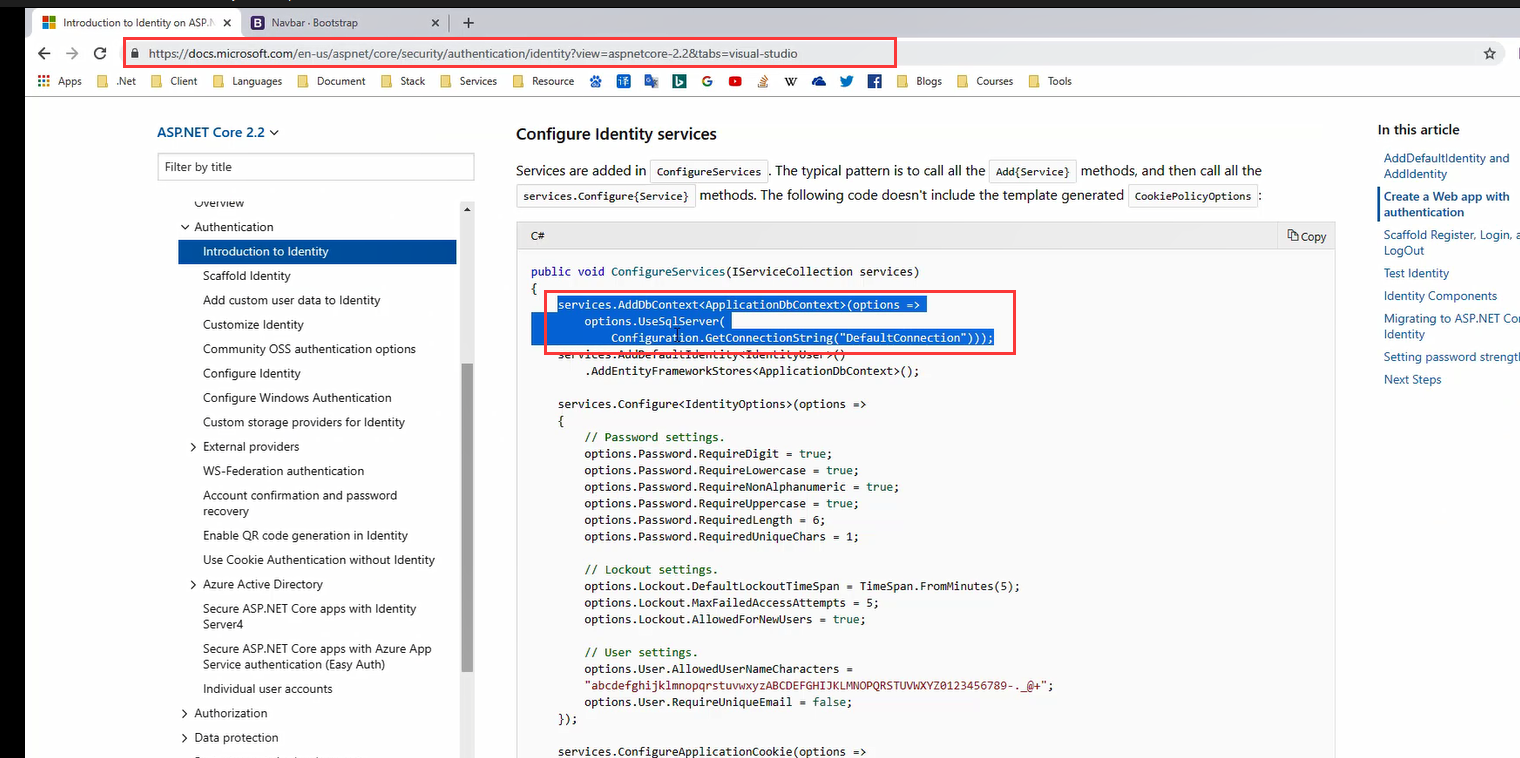Open the Courses bookmarks folder
Image resolution: width=1520 pixels, height=758 pixels.
click(x=985, y=81)
